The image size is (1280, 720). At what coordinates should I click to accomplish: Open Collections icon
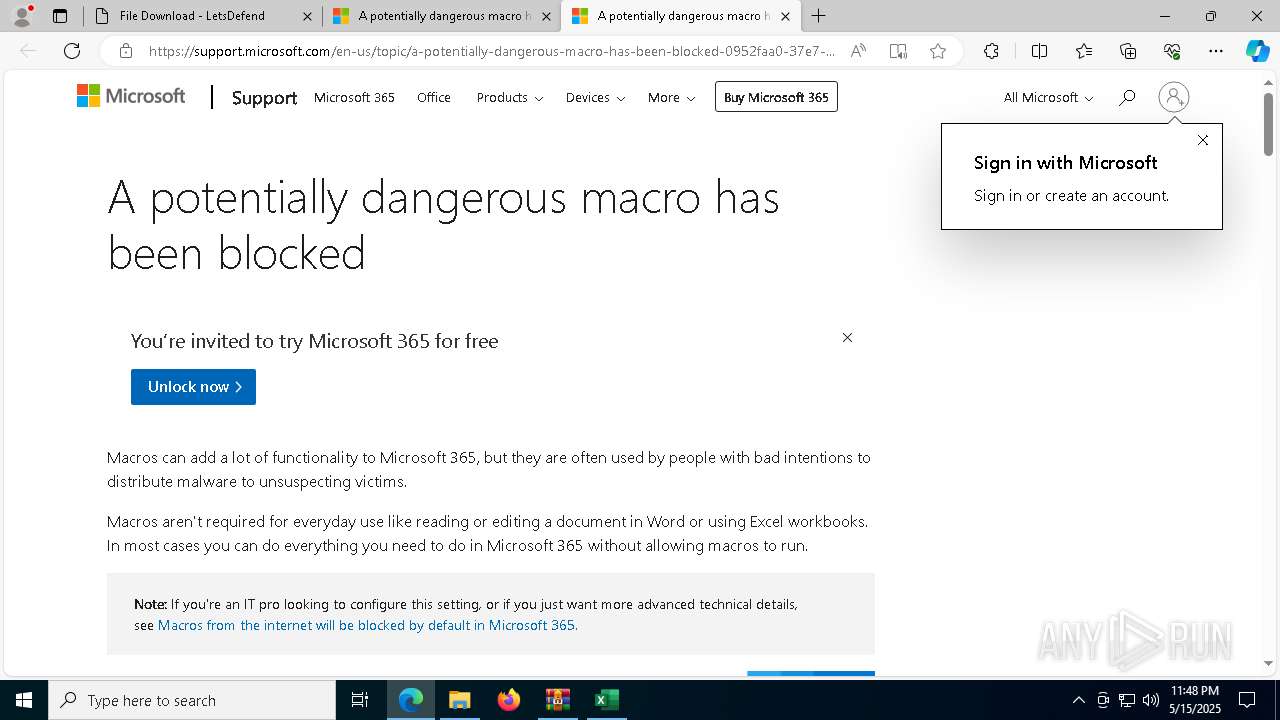pos(1128,51)
